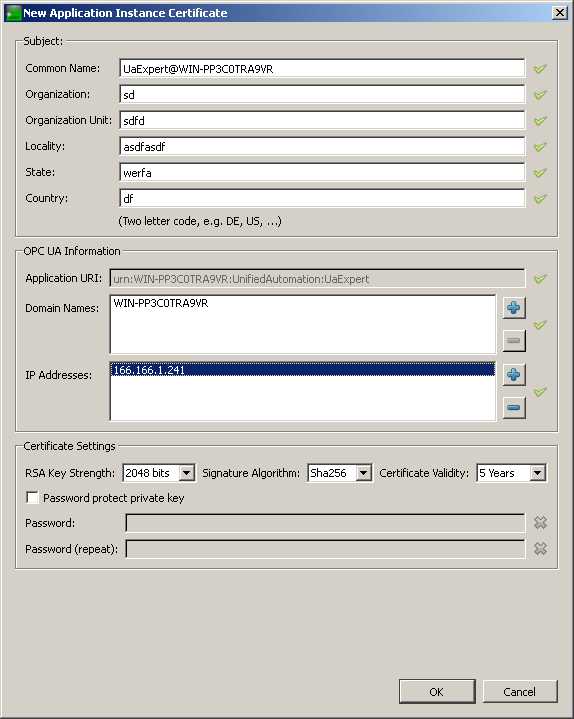Click into the State input field
Image resolution: width=574 pixels, height=719 pixels.
point(322,172)
